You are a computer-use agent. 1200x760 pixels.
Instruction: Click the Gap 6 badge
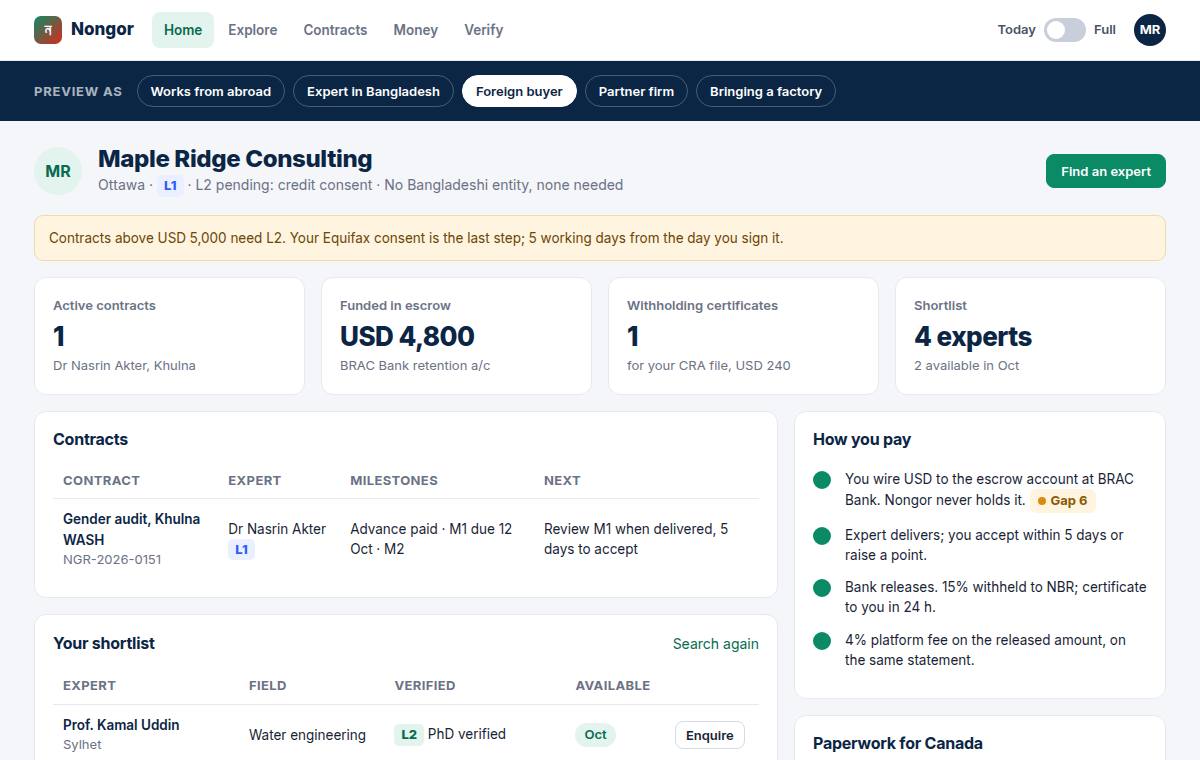click(1063, 500)
